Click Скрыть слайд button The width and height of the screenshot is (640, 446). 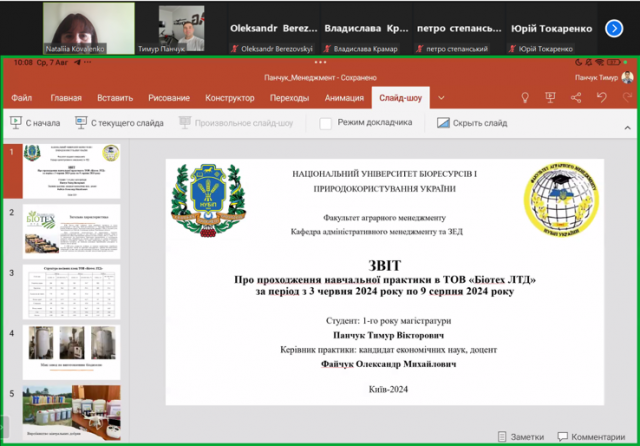(x=472, y=123)
